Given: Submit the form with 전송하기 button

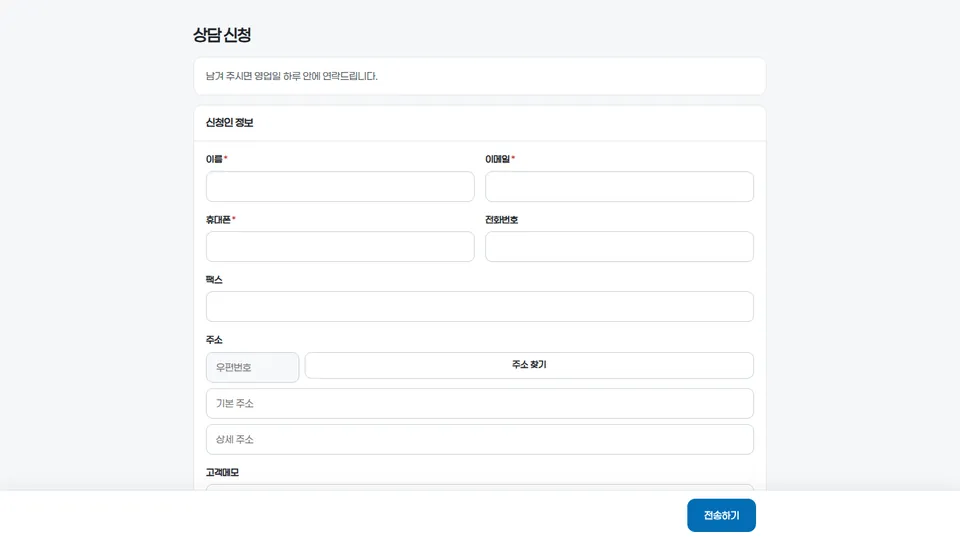Looking at the screenshot, I should pos(721,516).
